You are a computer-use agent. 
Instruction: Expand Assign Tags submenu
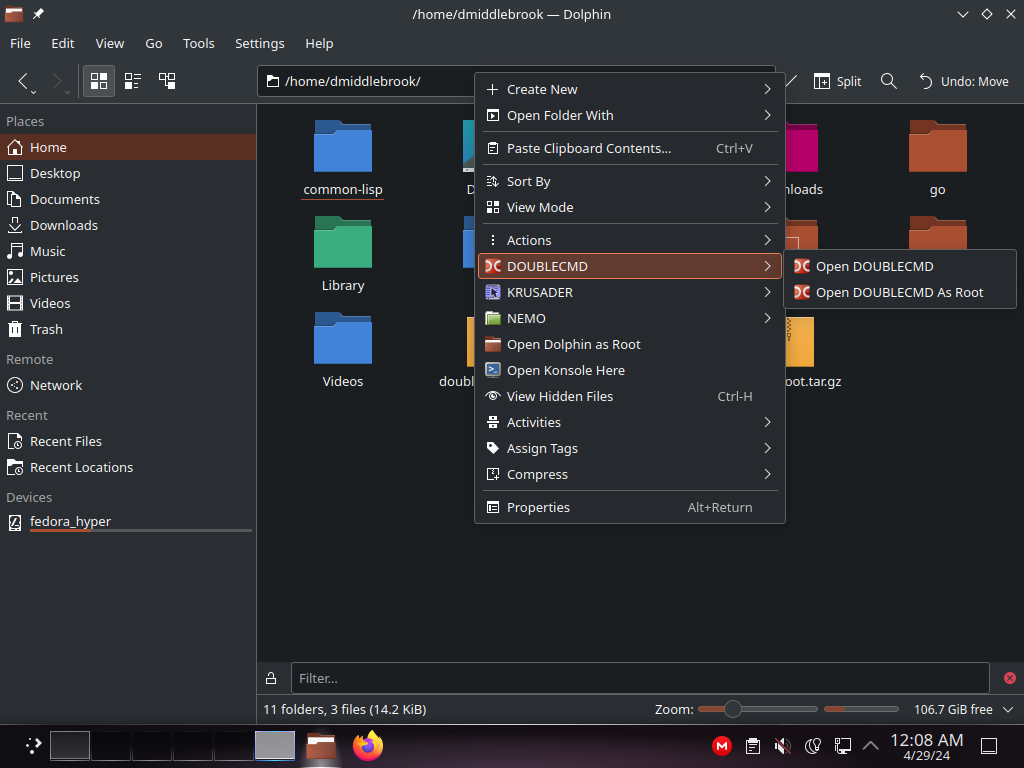630,449
